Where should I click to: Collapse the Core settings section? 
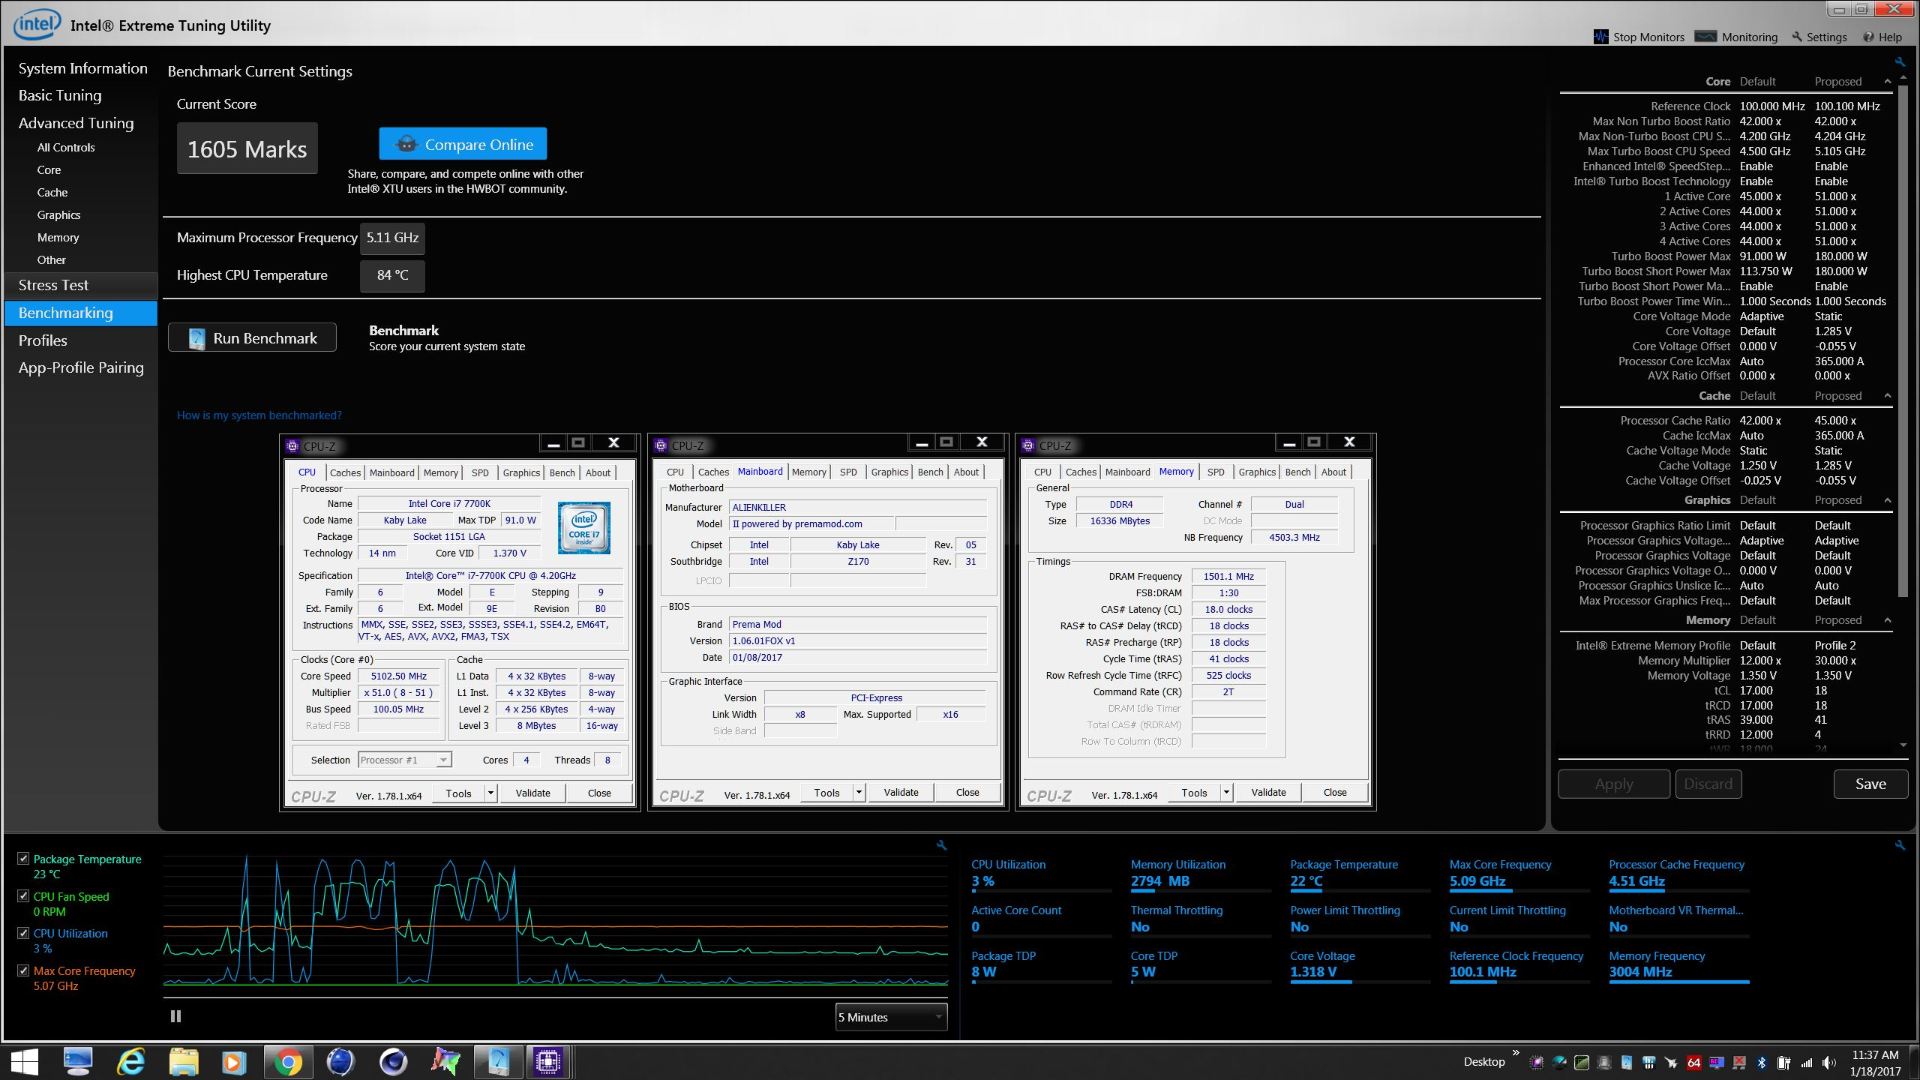tap(1887, 82)
